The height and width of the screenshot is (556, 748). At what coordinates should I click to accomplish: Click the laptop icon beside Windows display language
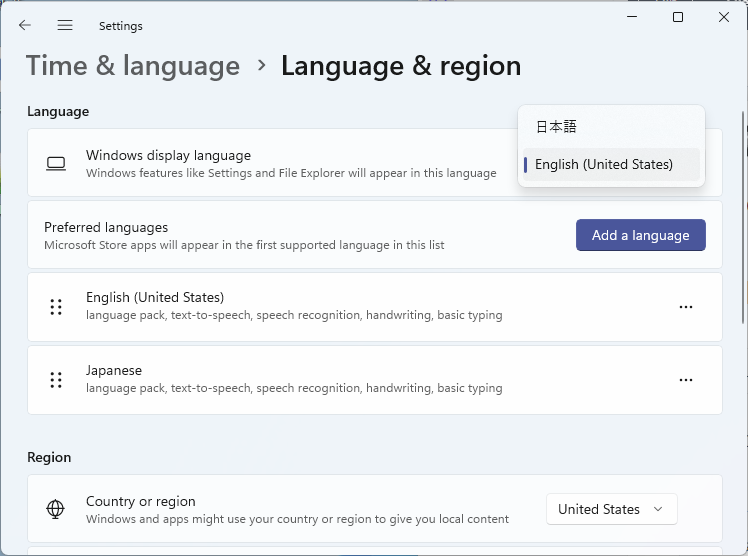pos(56,163)
